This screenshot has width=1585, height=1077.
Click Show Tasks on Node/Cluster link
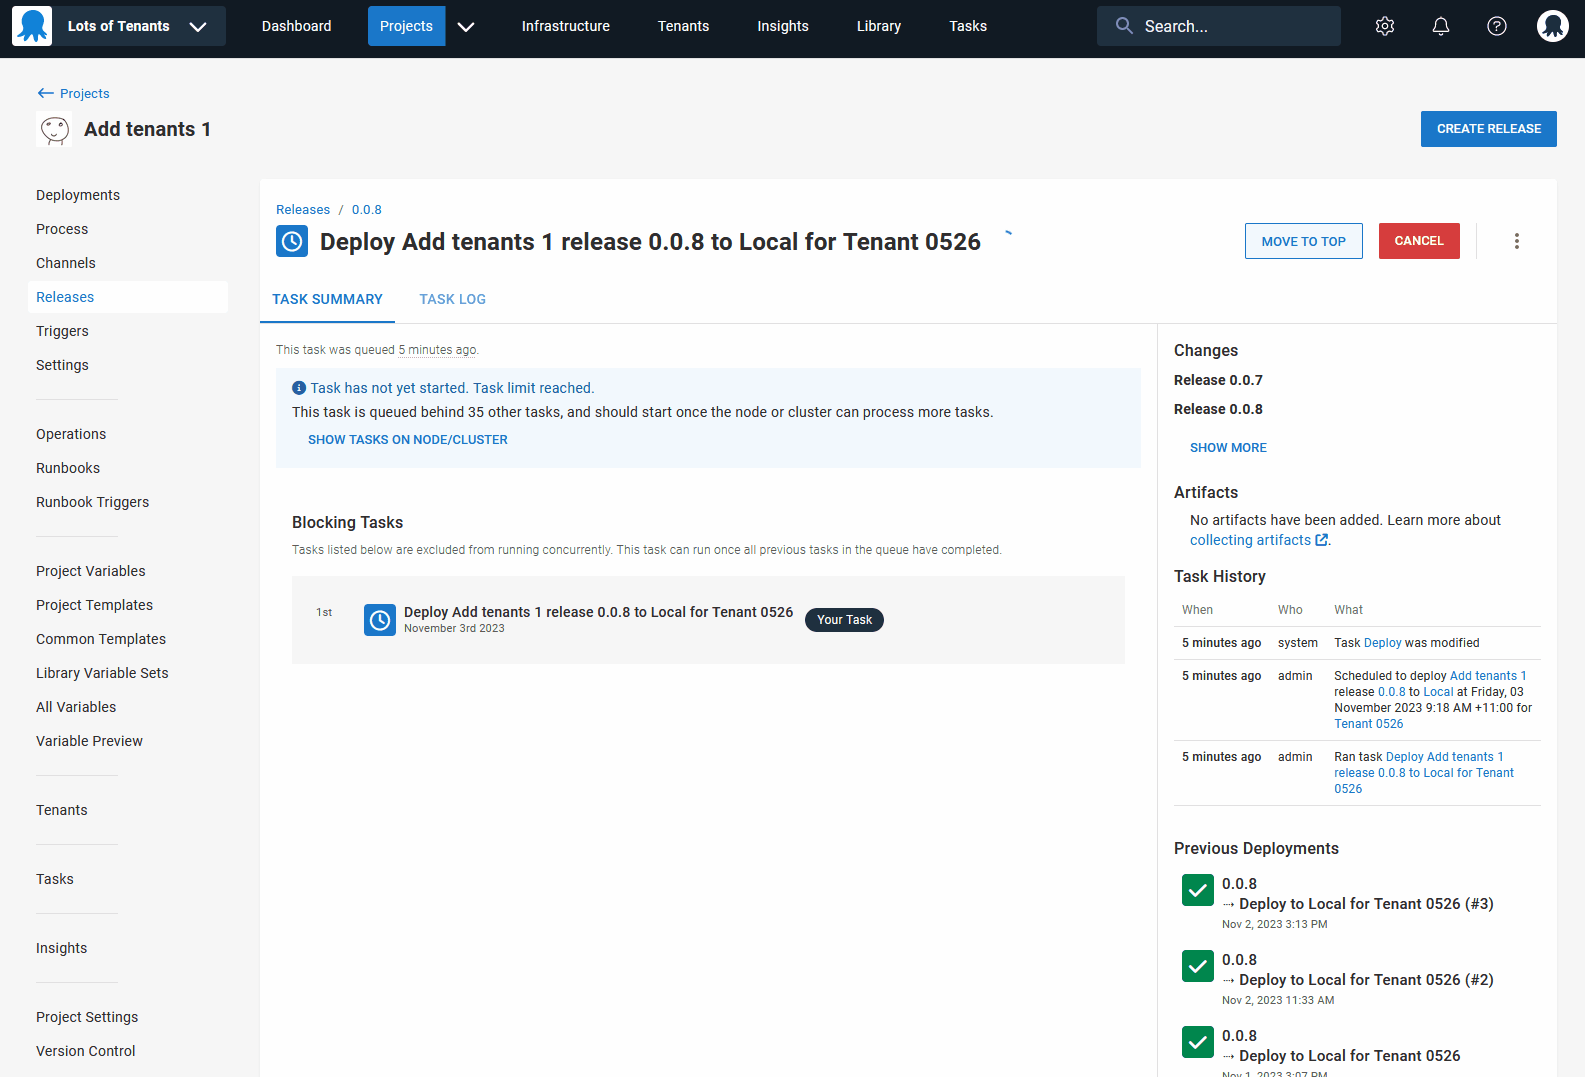coord(407,440)
